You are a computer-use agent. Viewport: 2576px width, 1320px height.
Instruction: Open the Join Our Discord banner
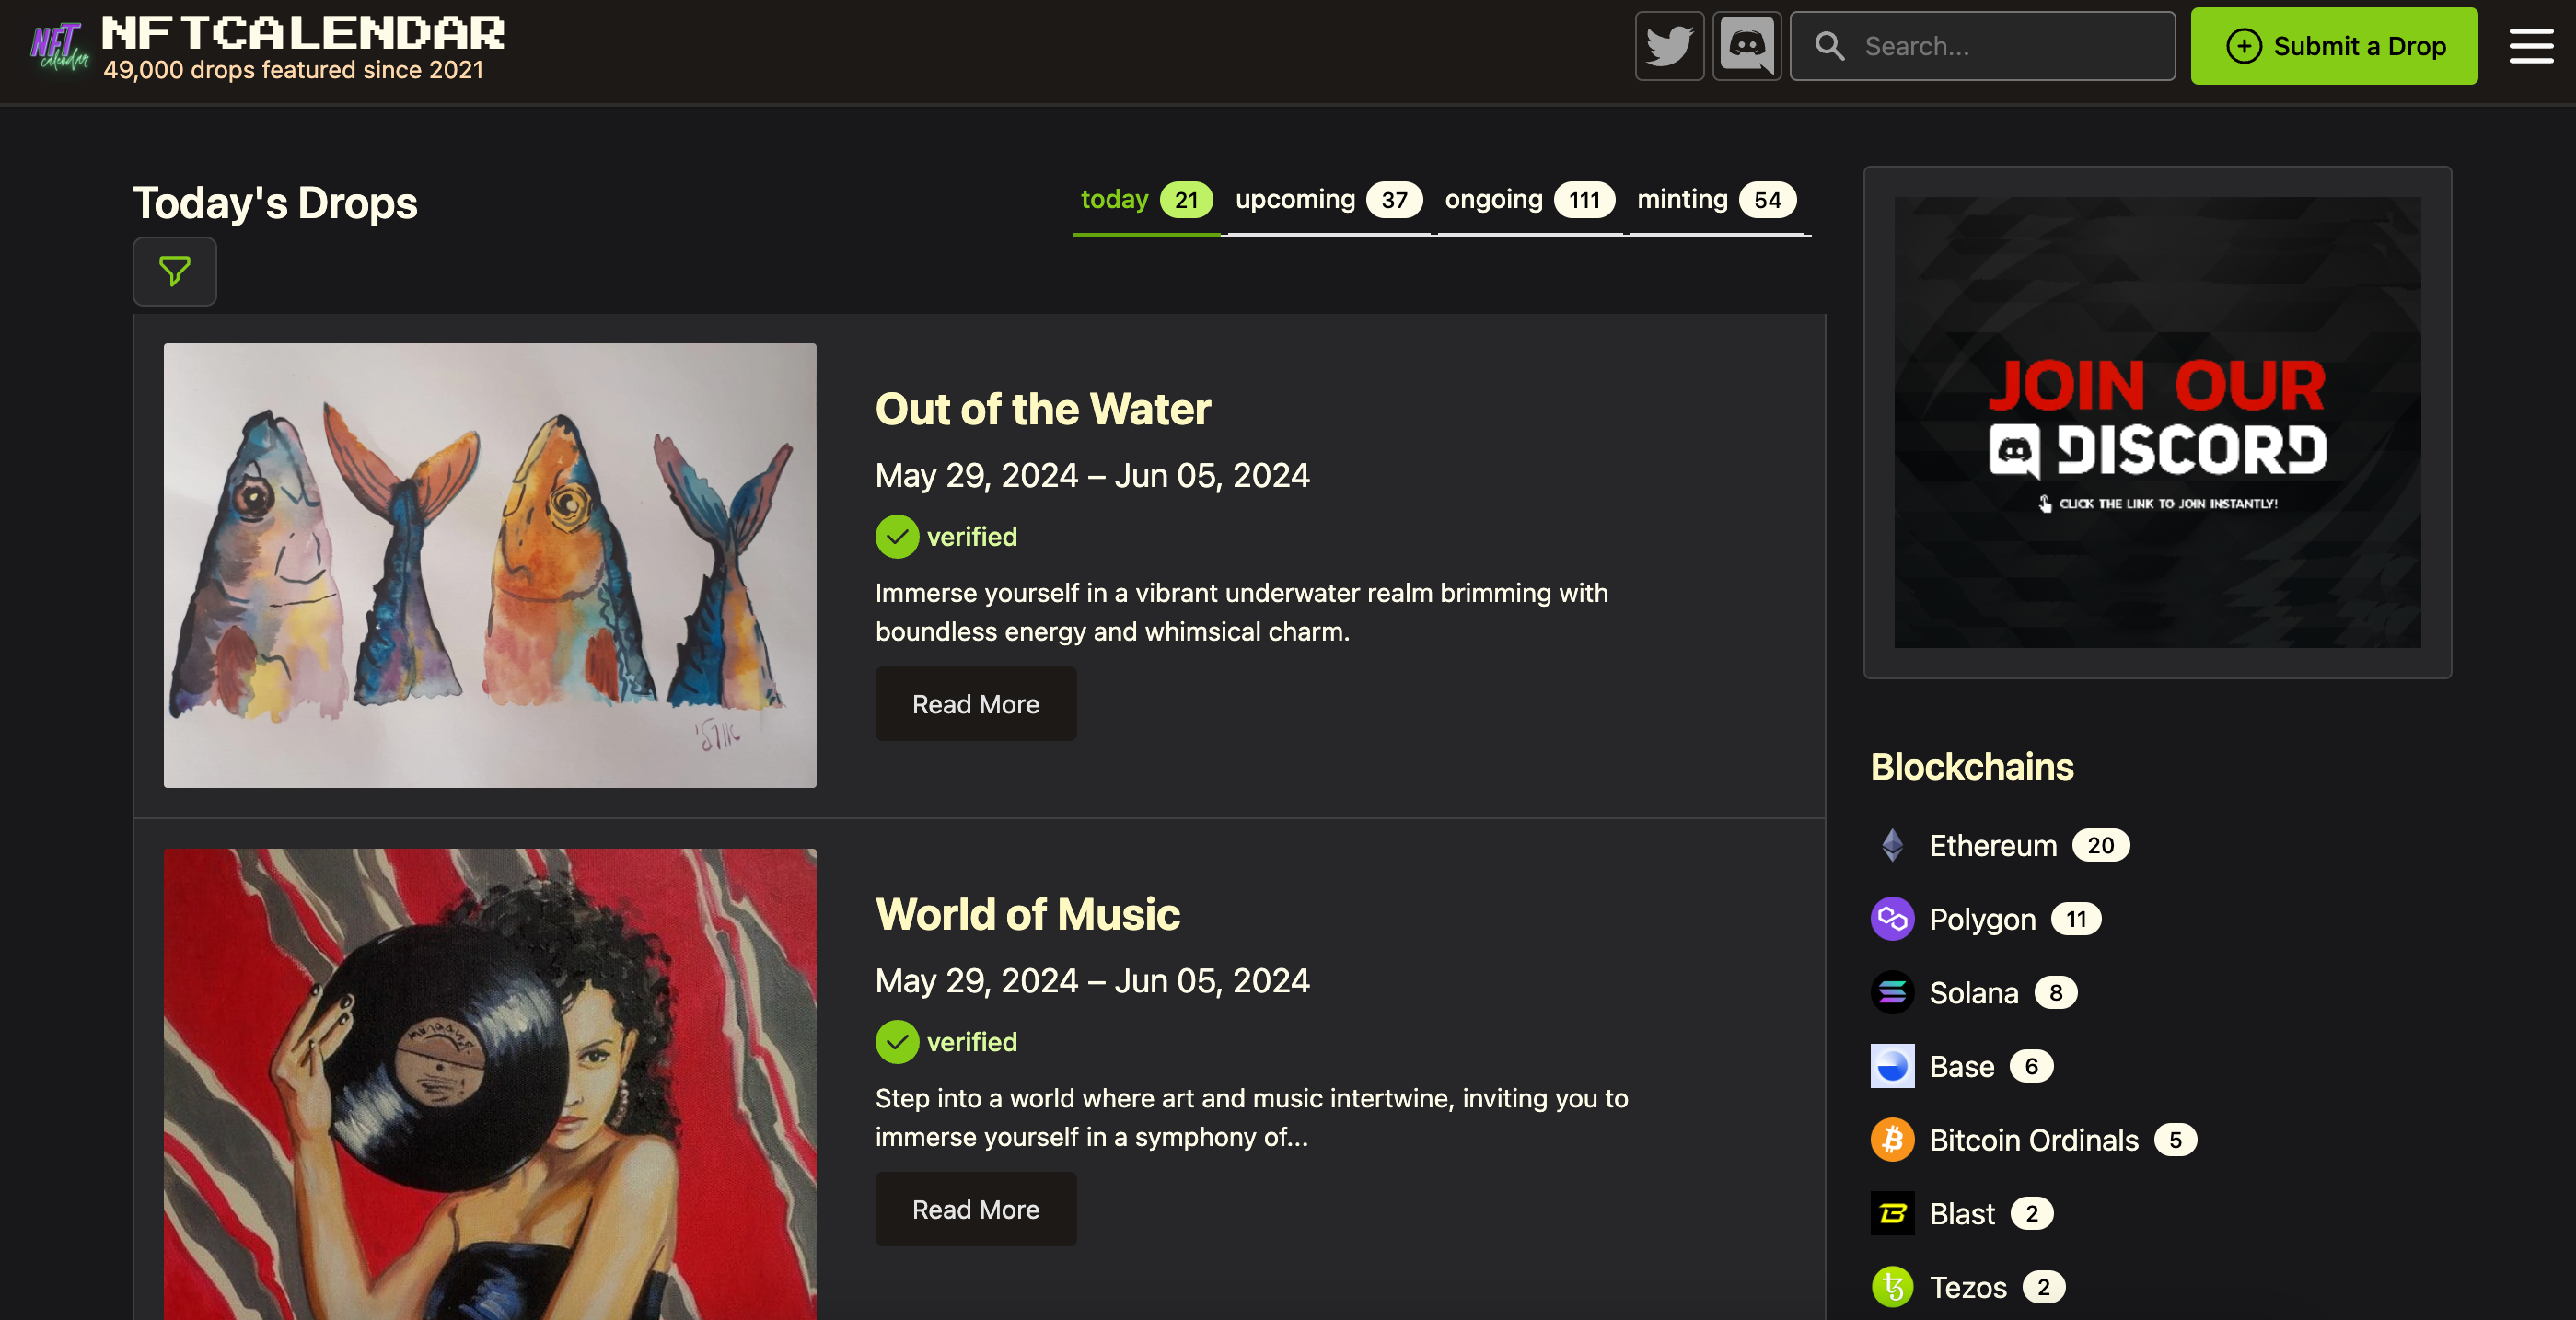point(2157,422)
